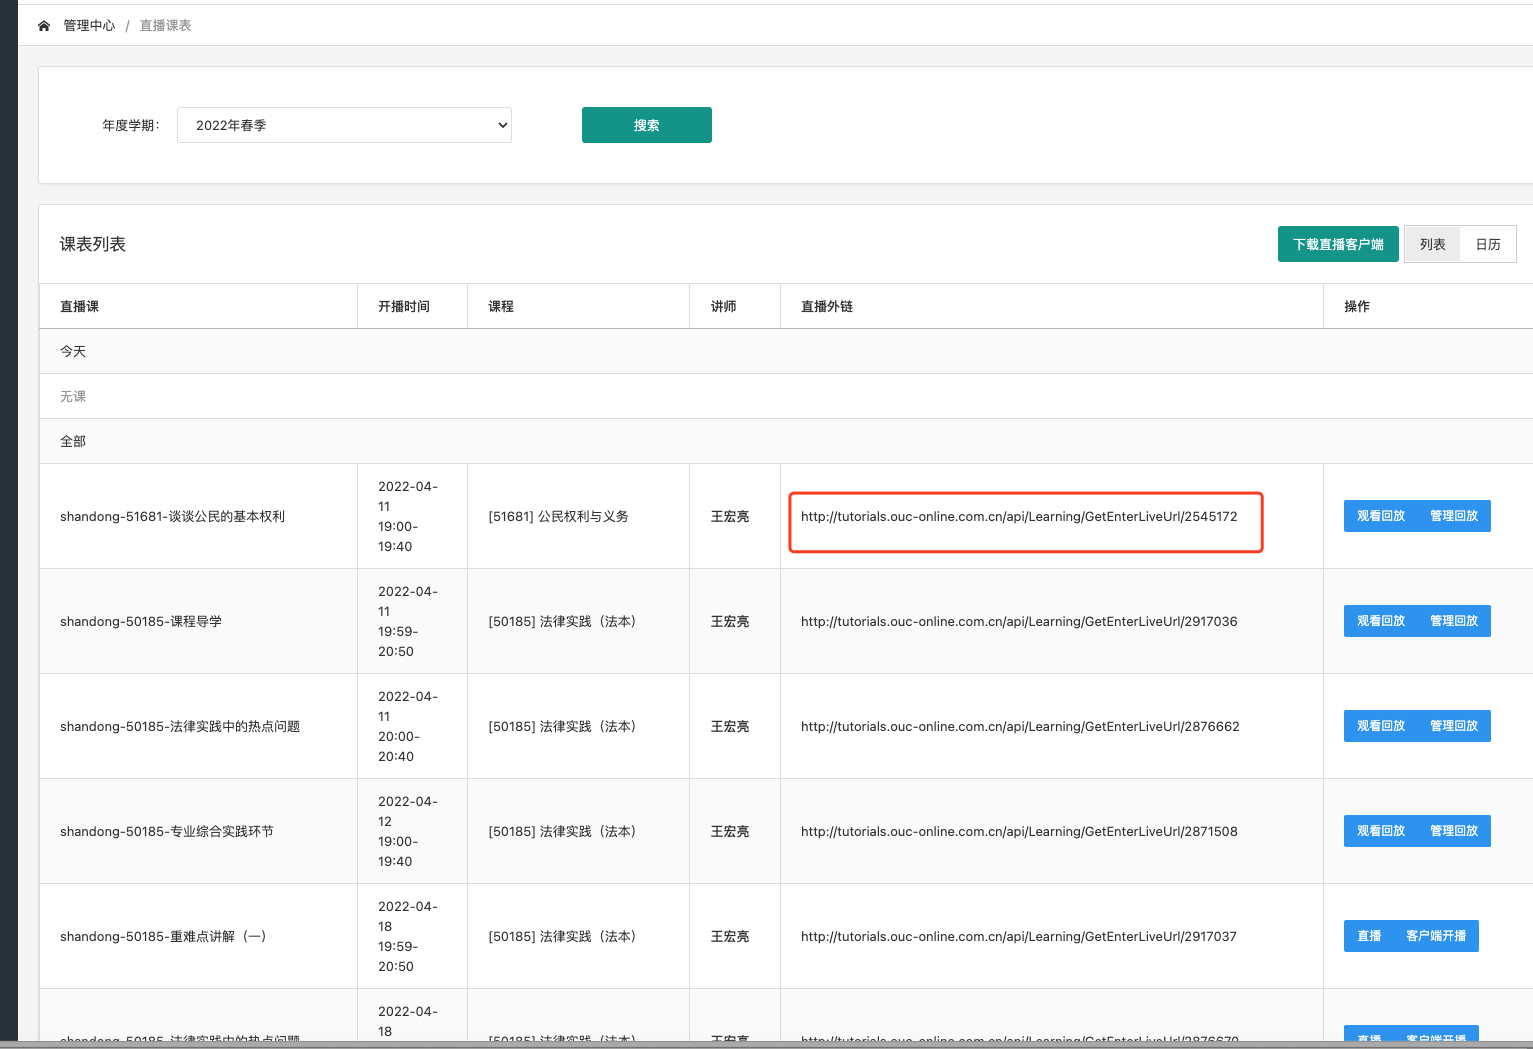The image size is (1533, 1049).
Task: Click 管理回放 for 课程导学 row
Action: [x=1454, y=621]
